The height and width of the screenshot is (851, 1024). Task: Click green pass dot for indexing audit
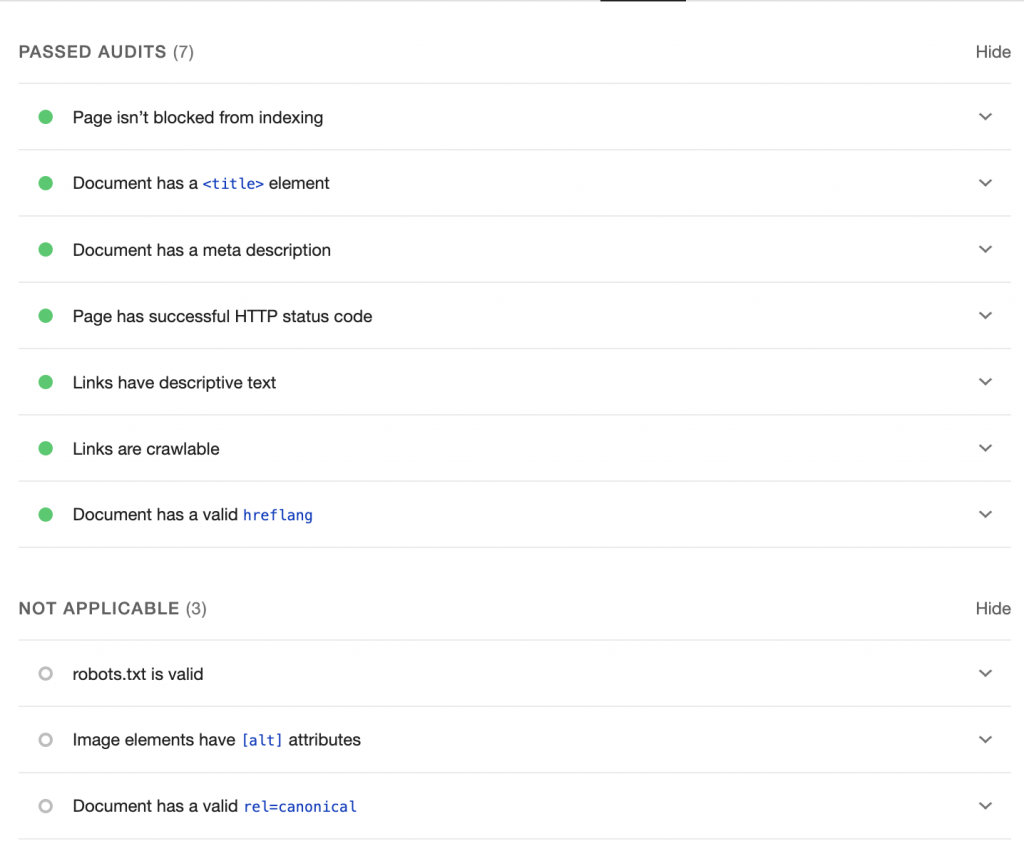tap(45, 117)
